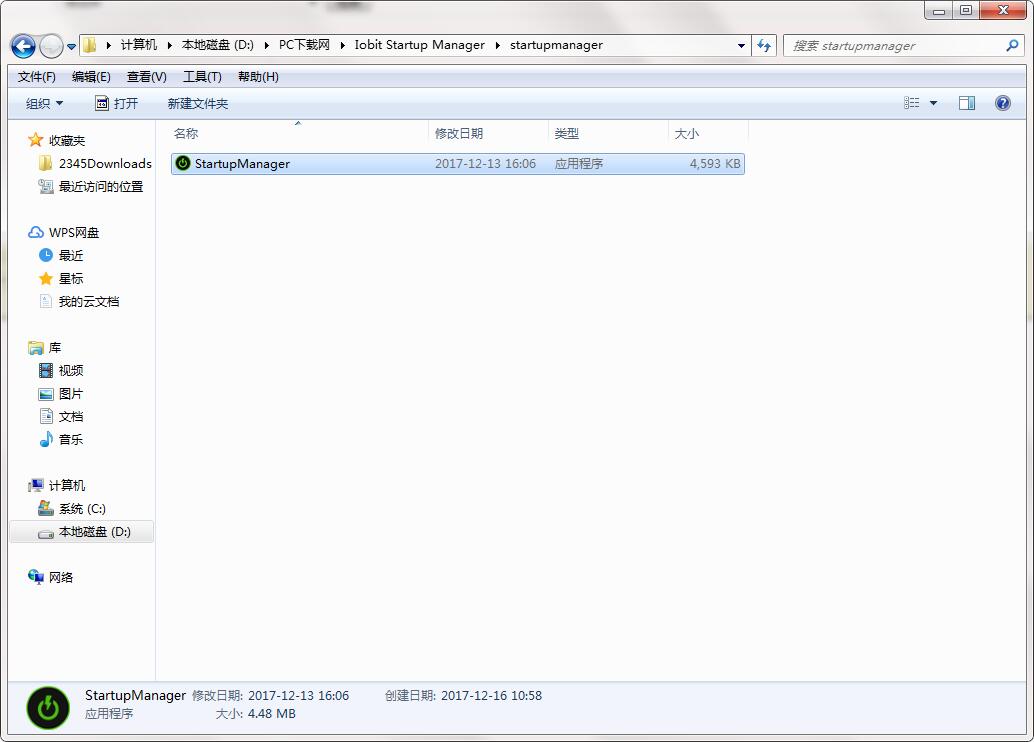The width and height of the screenshot is (1034, 742).
Task: Click the blue help icon
Action: click(1002, 103)
